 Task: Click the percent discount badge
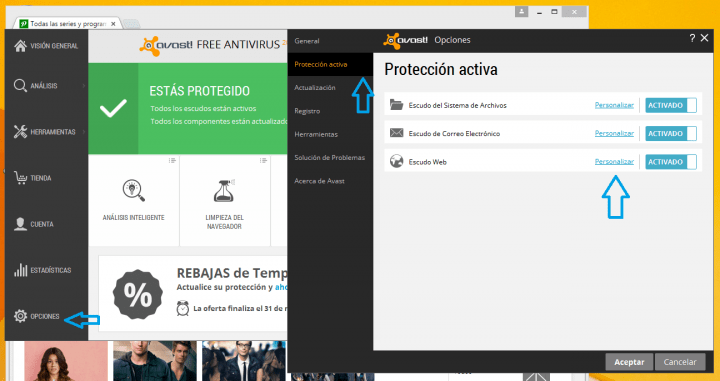[138, 295]
